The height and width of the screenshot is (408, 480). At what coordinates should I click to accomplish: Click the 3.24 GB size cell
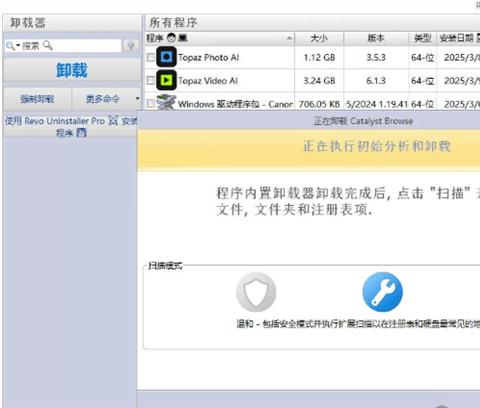(x=319, y=80)
